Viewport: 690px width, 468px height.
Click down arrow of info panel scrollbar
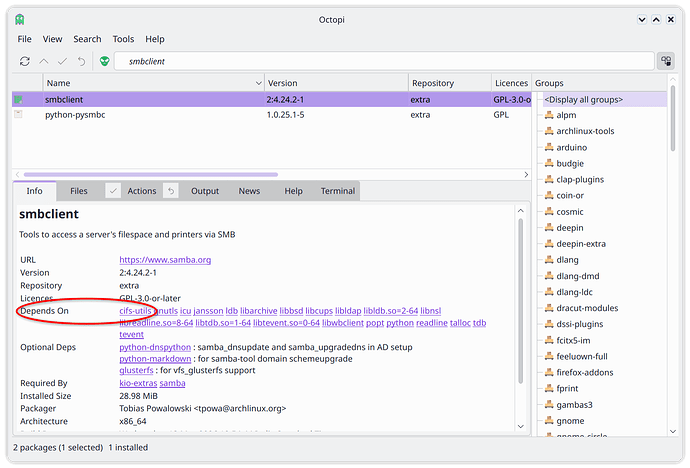coord(521,426)
